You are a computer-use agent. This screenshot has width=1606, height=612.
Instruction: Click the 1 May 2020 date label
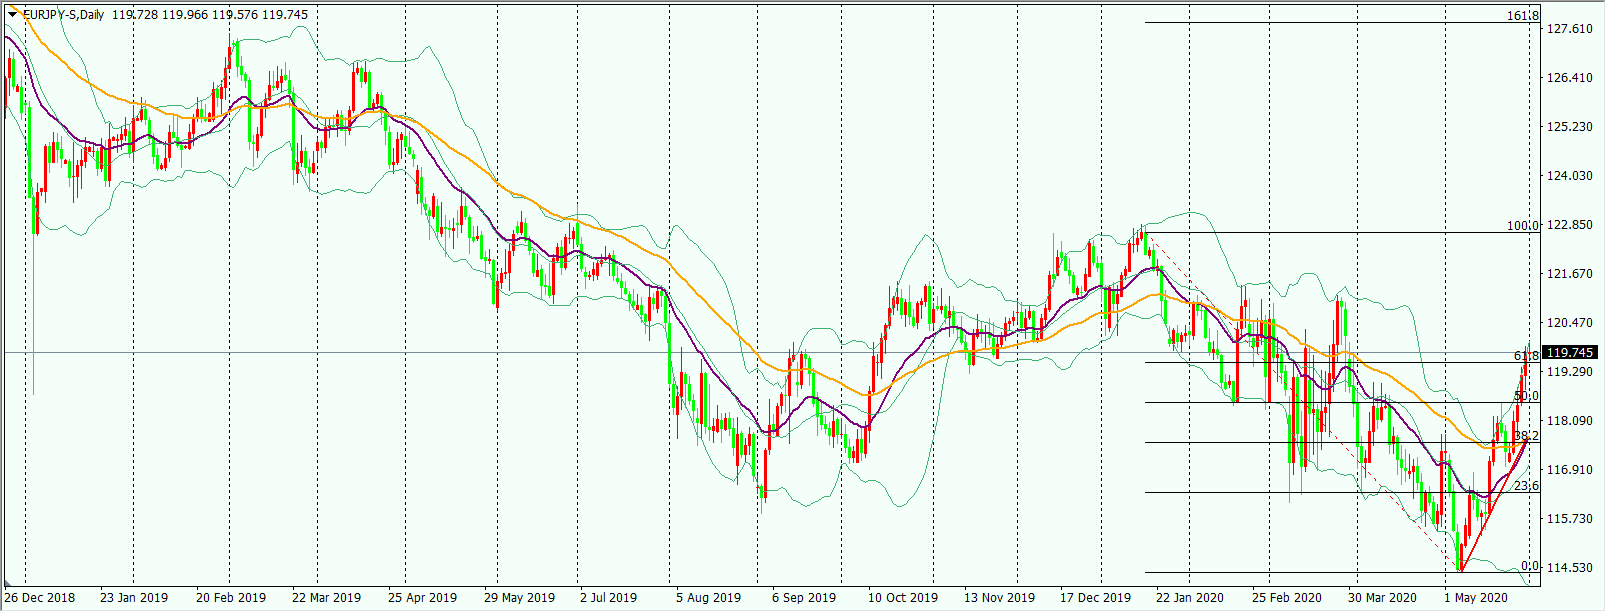tap(1476, 598)
